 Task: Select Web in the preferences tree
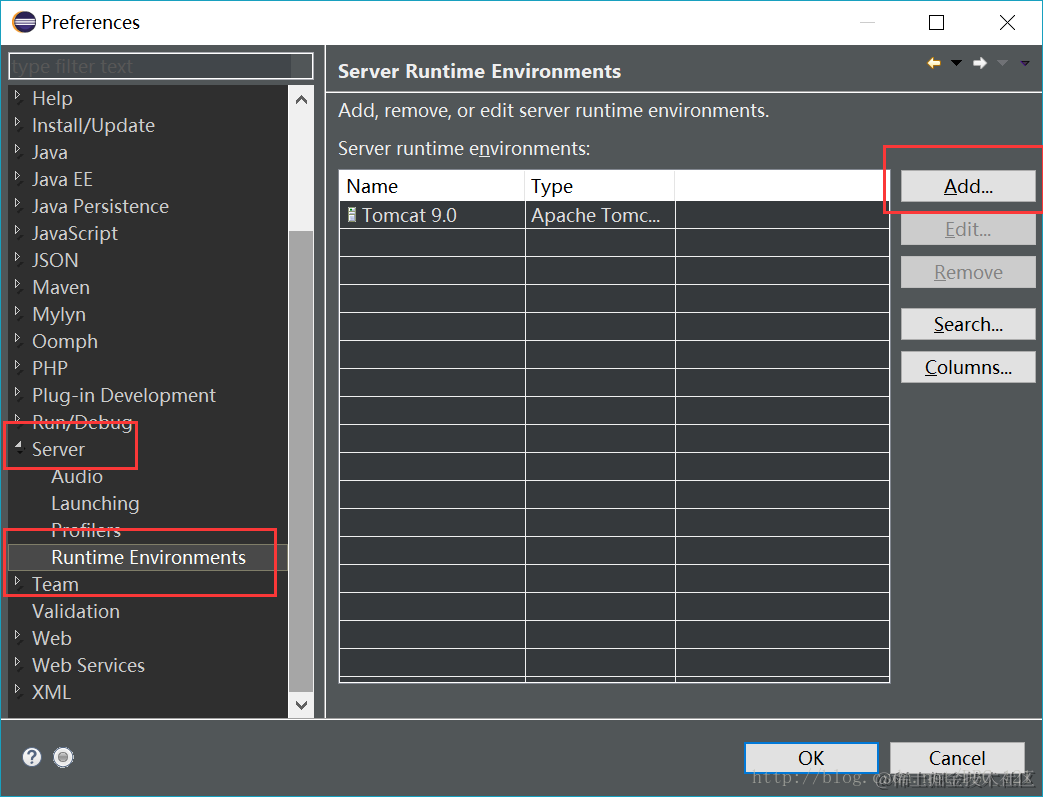(x=52, y=638)
